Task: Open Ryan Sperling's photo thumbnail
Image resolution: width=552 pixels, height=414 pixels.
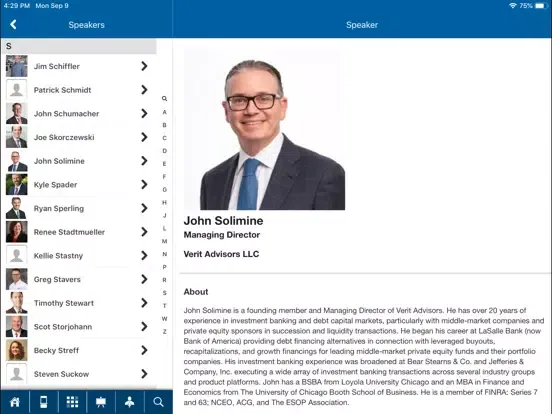Action: coord(17,208)
